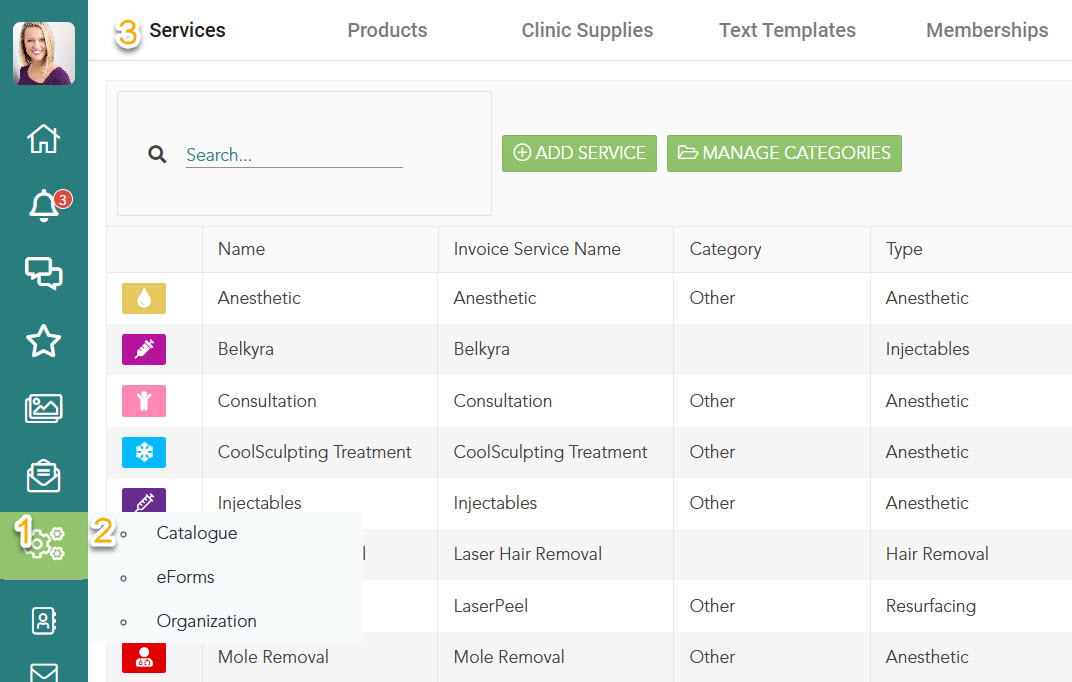Open the Text Templates tab
1072x682 pixels.
(x=787, y=31)
